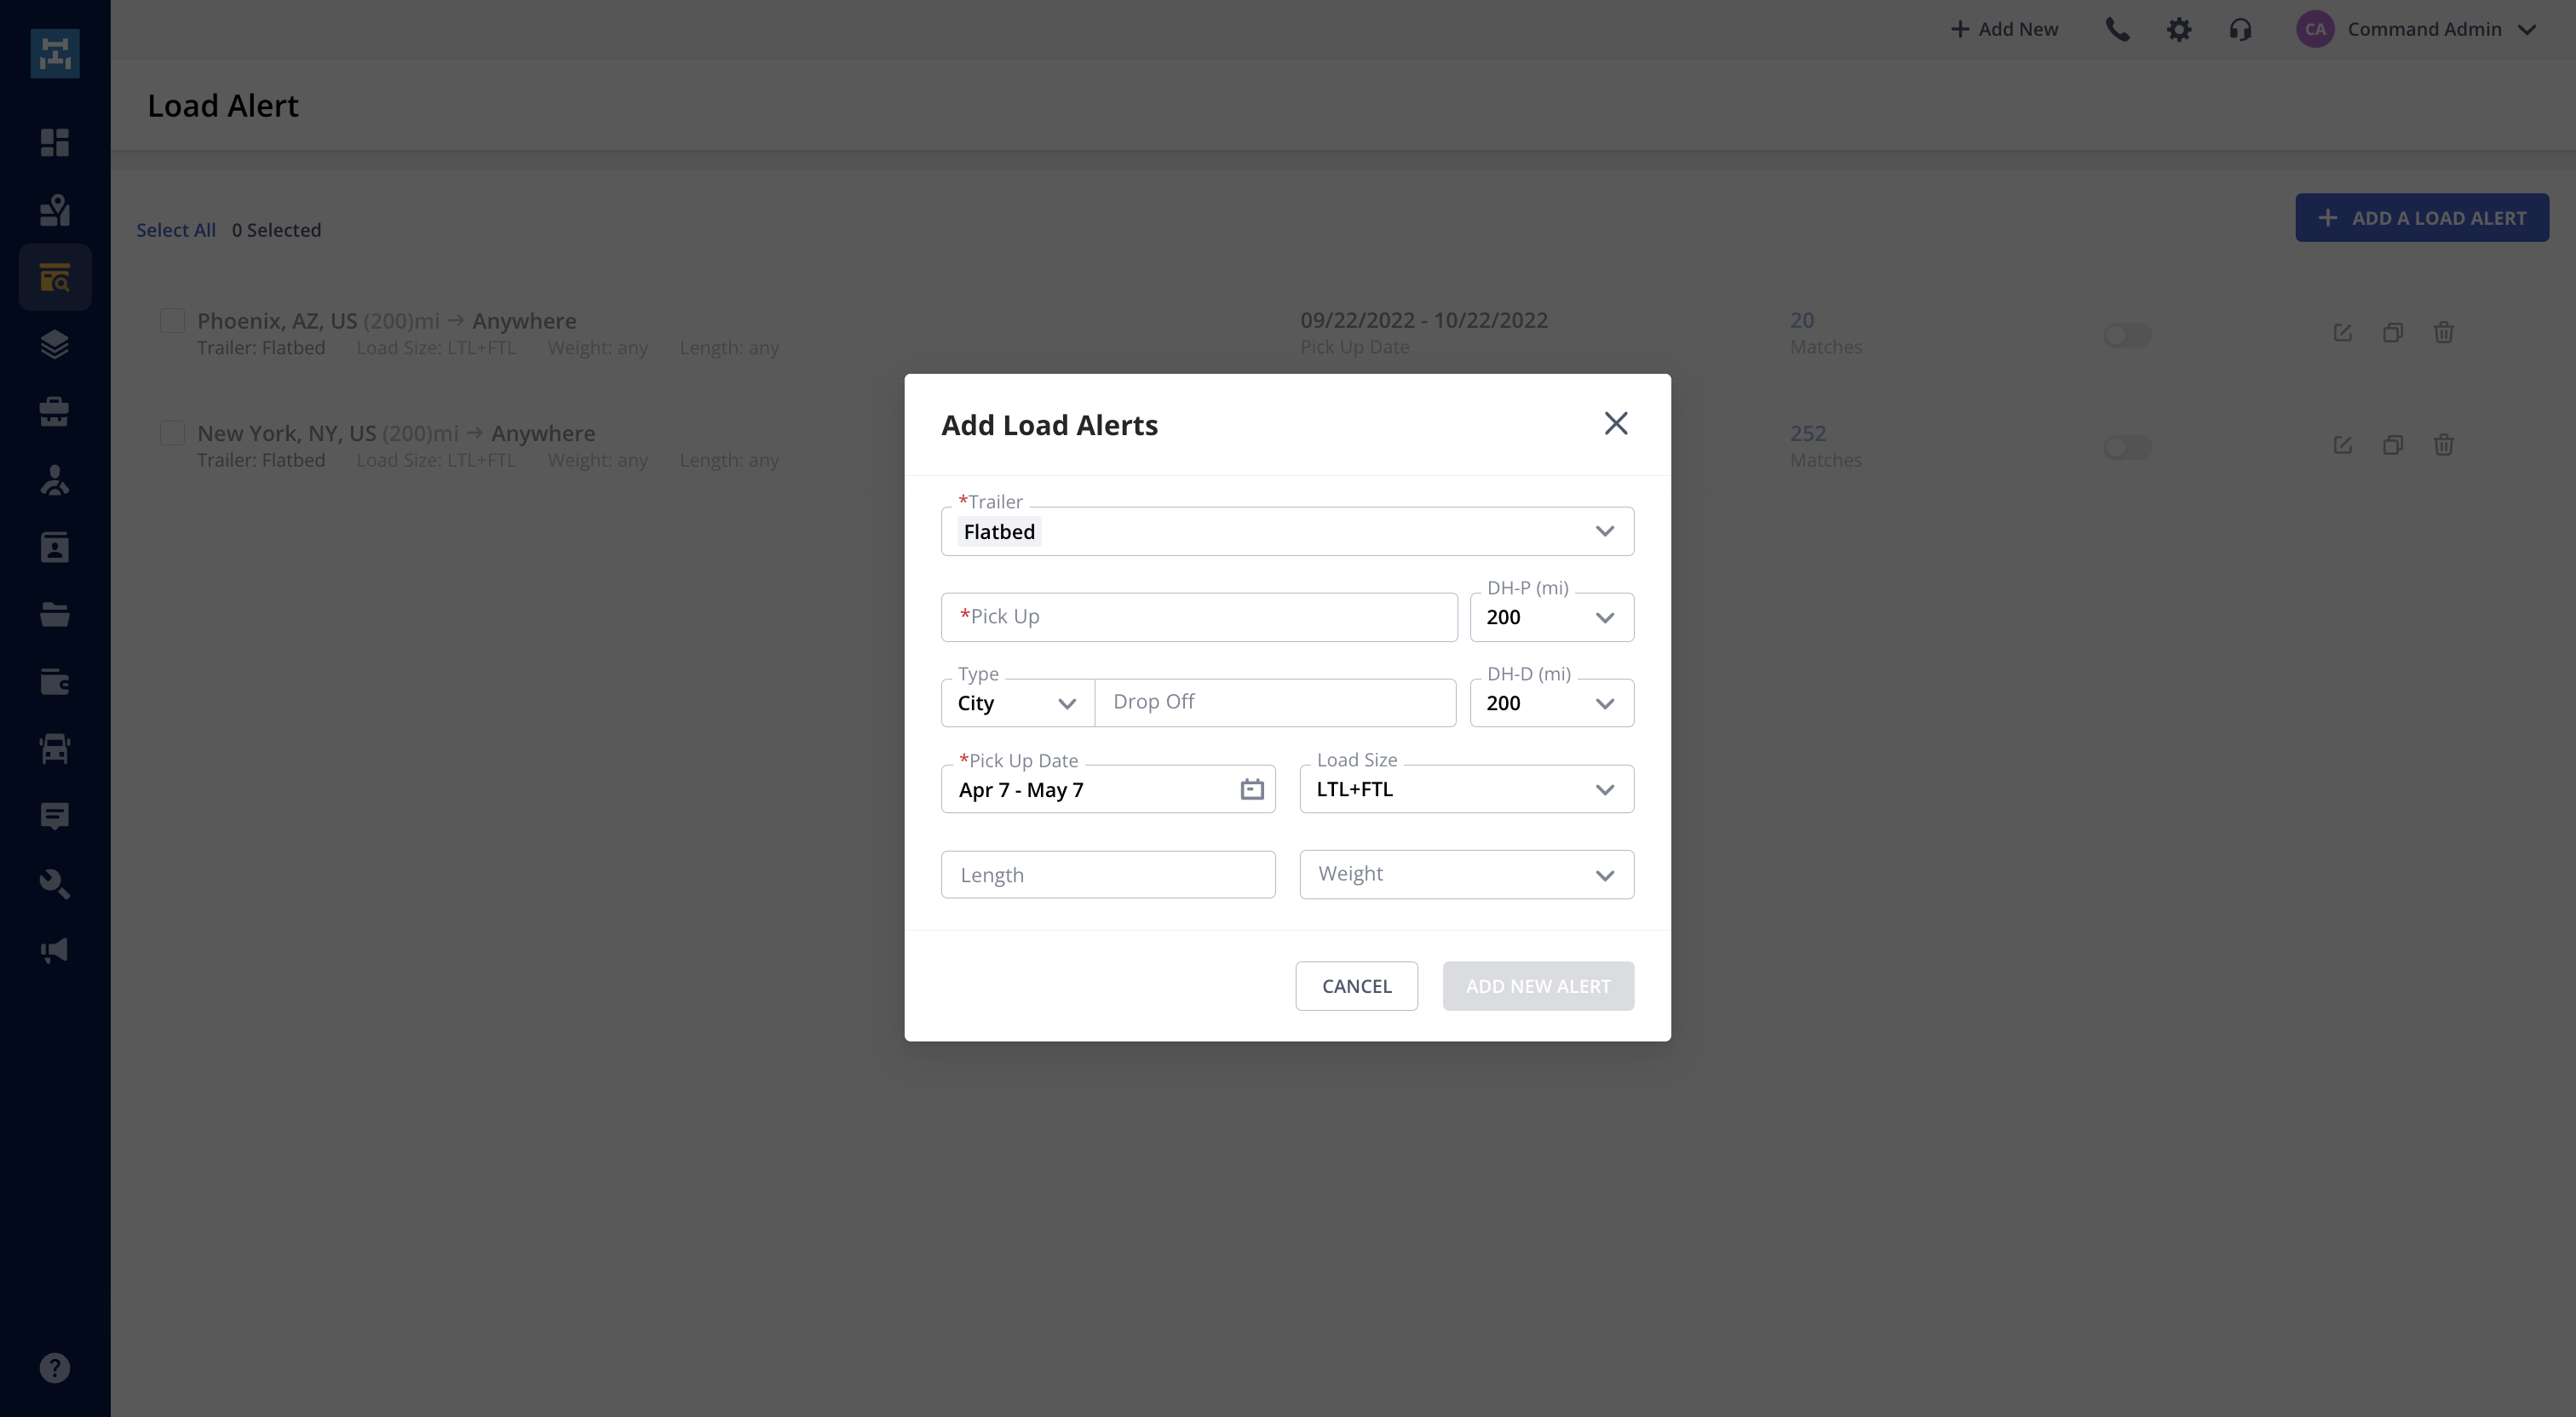
Task: Open the folder sidebar icon
Action: pos(55,614)
